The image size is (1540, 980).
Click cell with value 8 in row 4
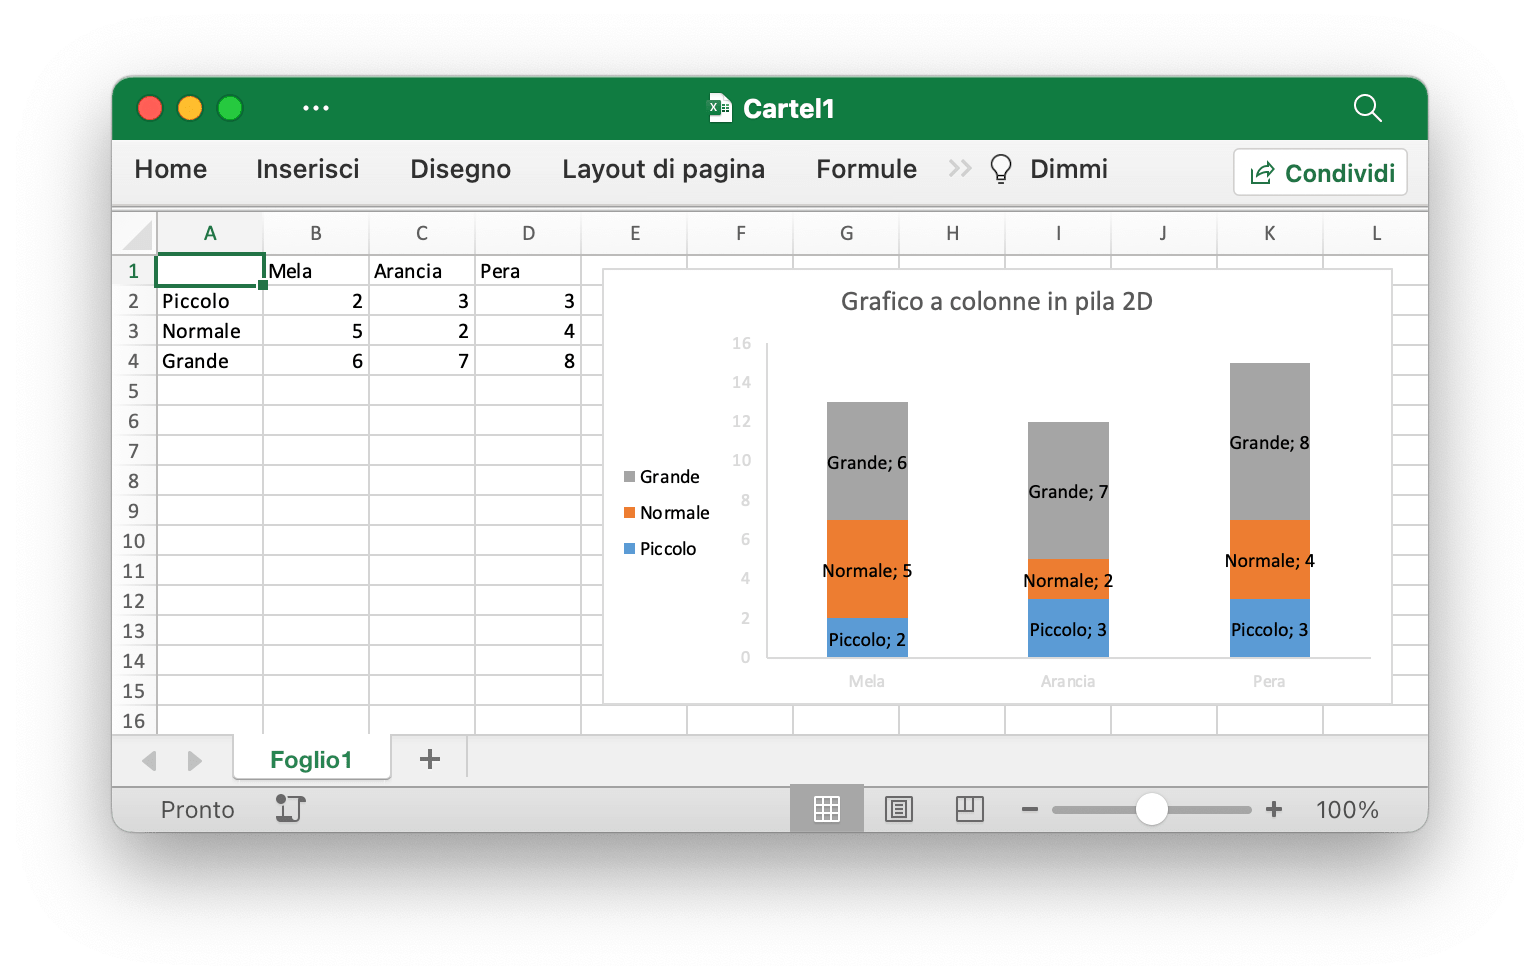[x=528, y=361]
